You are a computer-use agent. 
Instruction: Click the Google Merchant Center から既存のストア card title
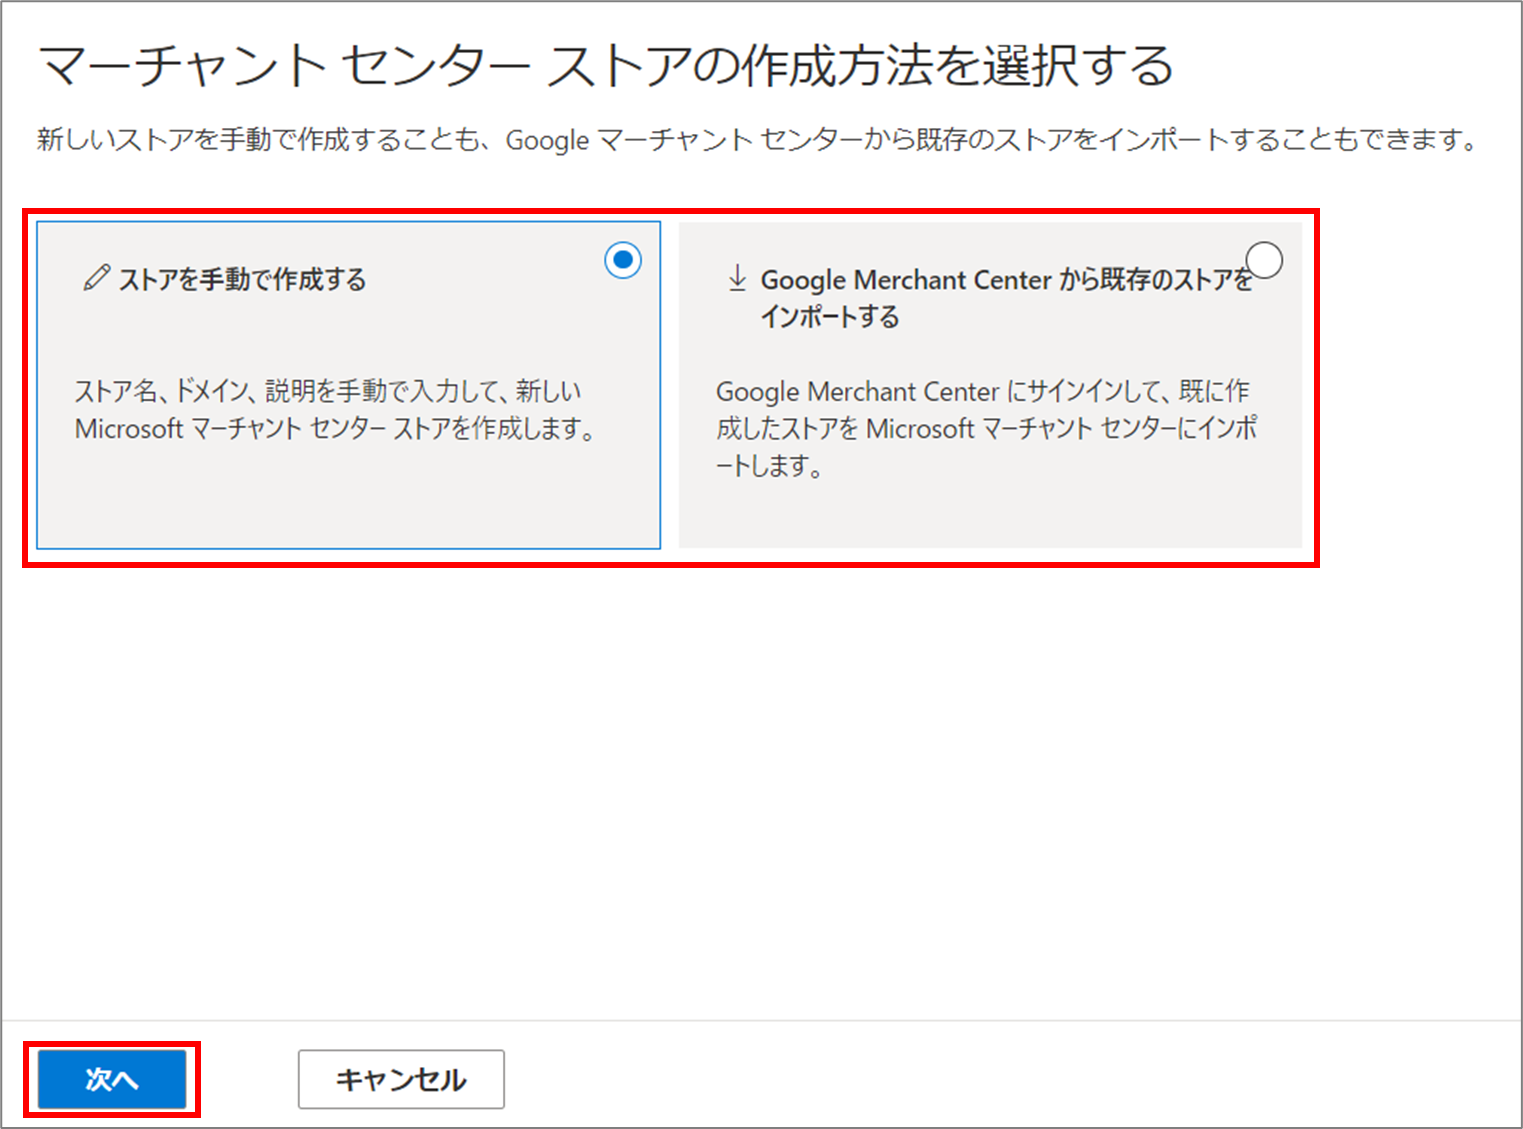[x=1005, y=280]
